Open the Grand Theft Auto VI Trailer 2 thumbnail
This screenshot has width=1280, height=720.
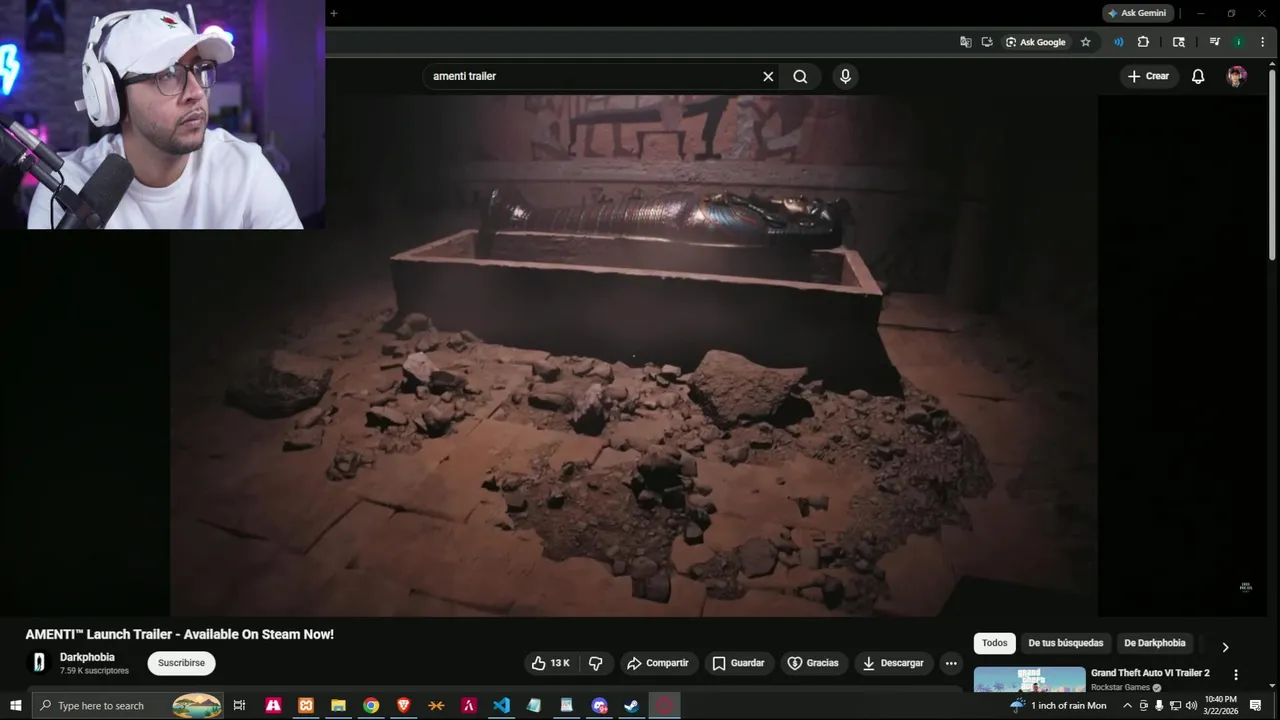1029,680
